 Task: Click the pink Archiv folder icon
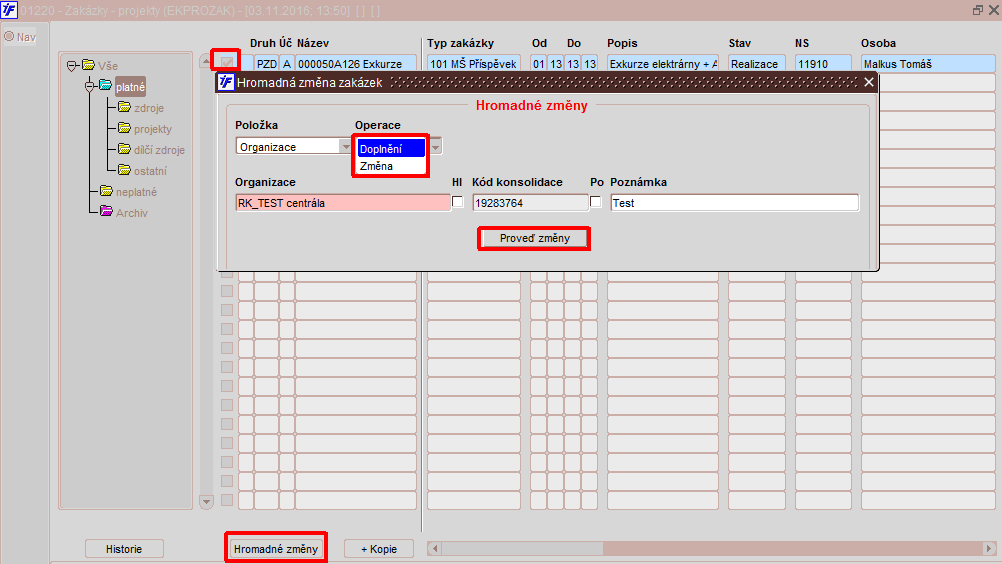coord(106,212)
